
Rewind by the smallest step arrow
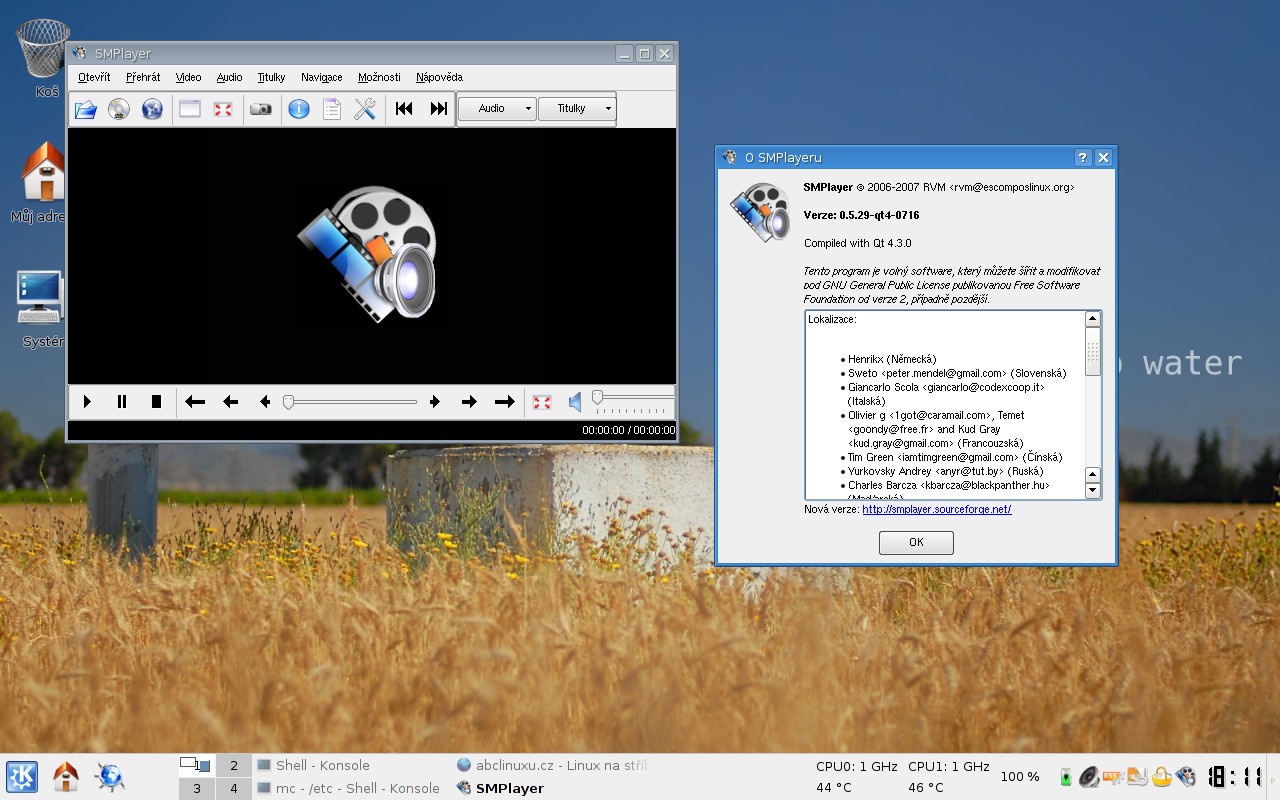(x=264, y=402)
